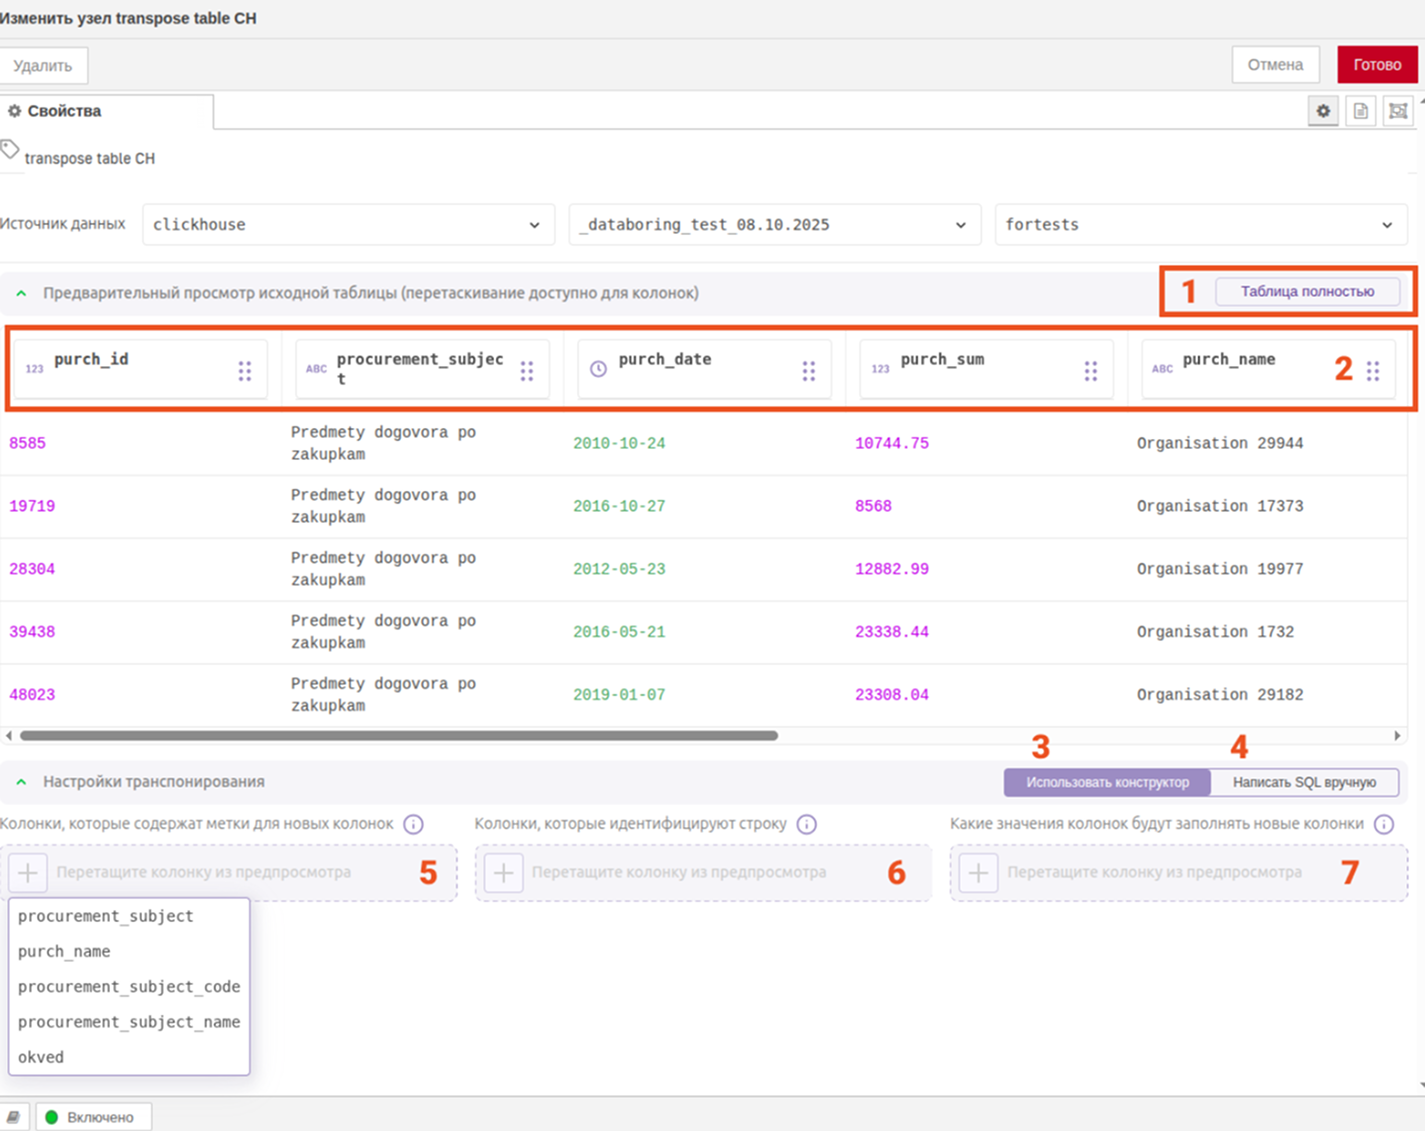This screenshot has height=1131, width=1425.
Task: Open the _databoring_test_08.10.2025 database dropdown
Action: click(x=772, y=225)
